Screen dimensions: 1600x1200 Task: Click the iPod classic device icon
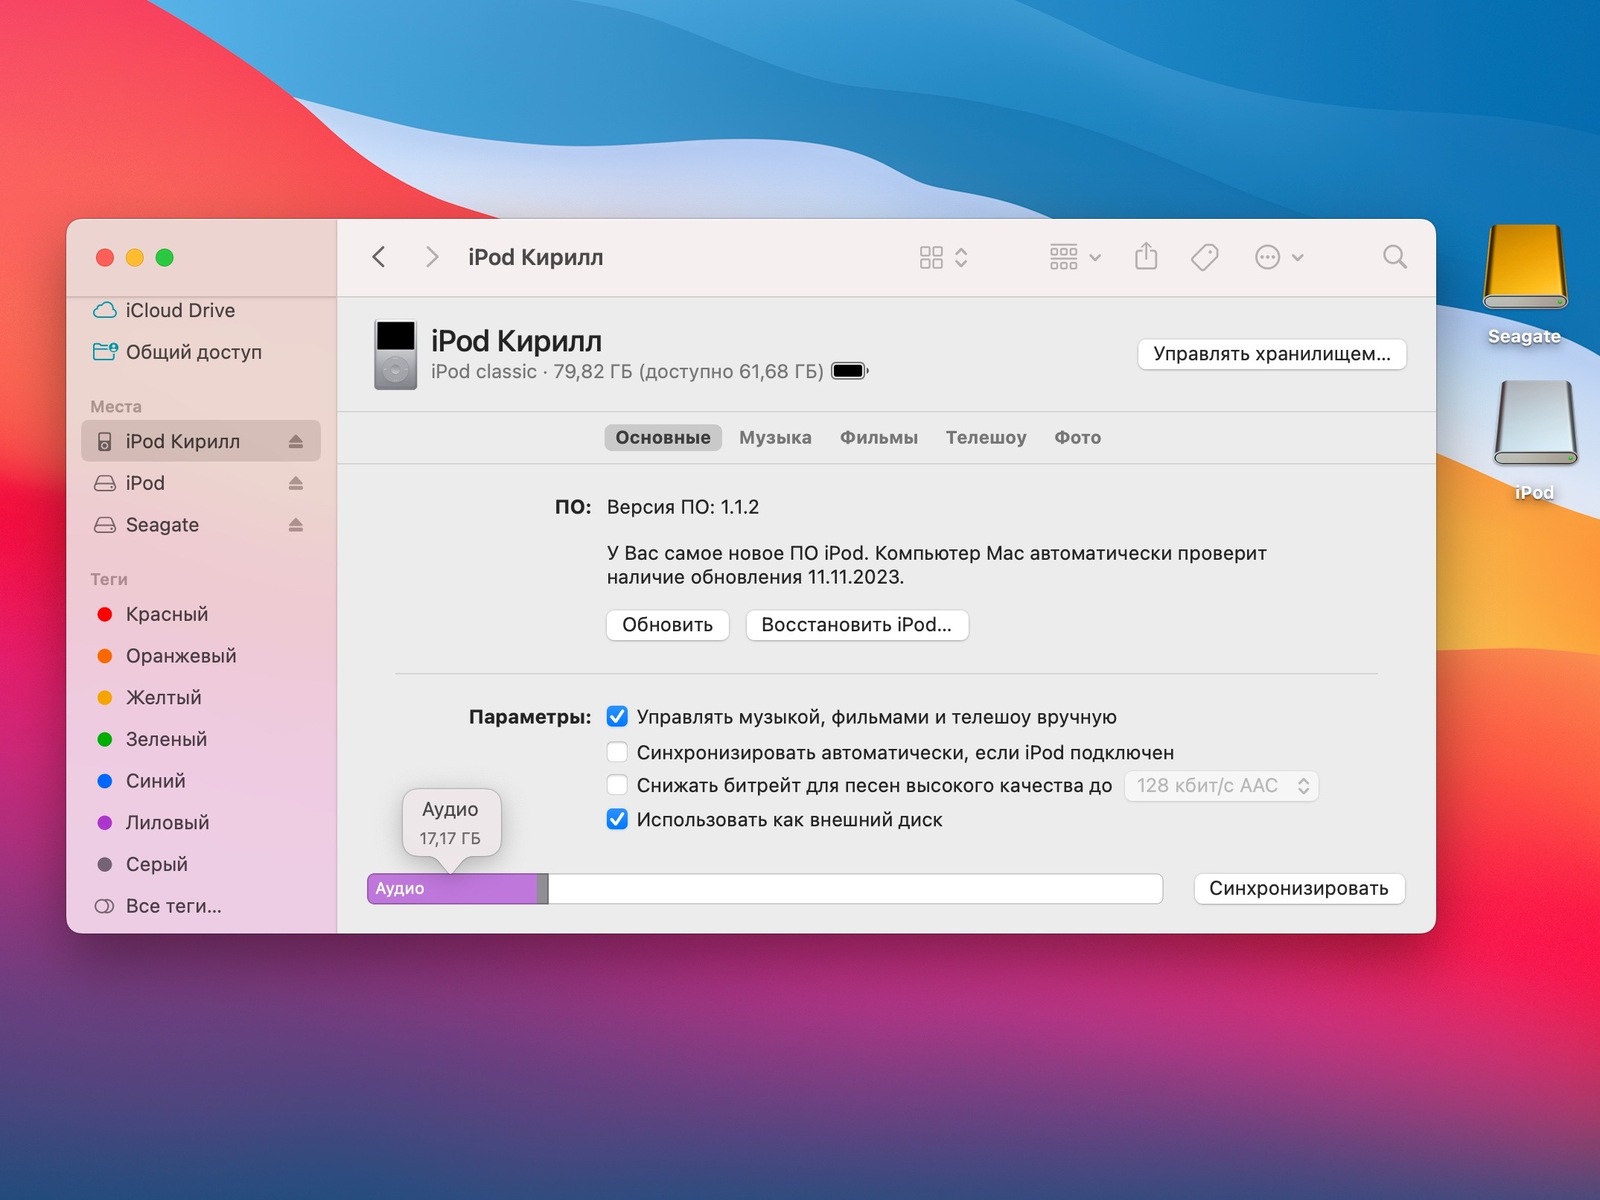[395, 354]
